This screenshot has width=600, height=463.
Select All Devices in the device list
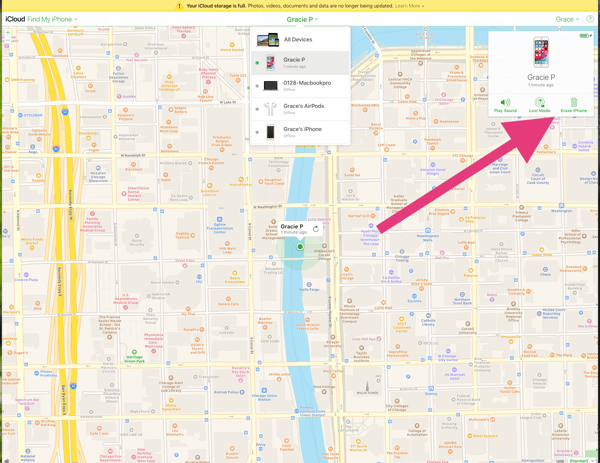[300, 39]
